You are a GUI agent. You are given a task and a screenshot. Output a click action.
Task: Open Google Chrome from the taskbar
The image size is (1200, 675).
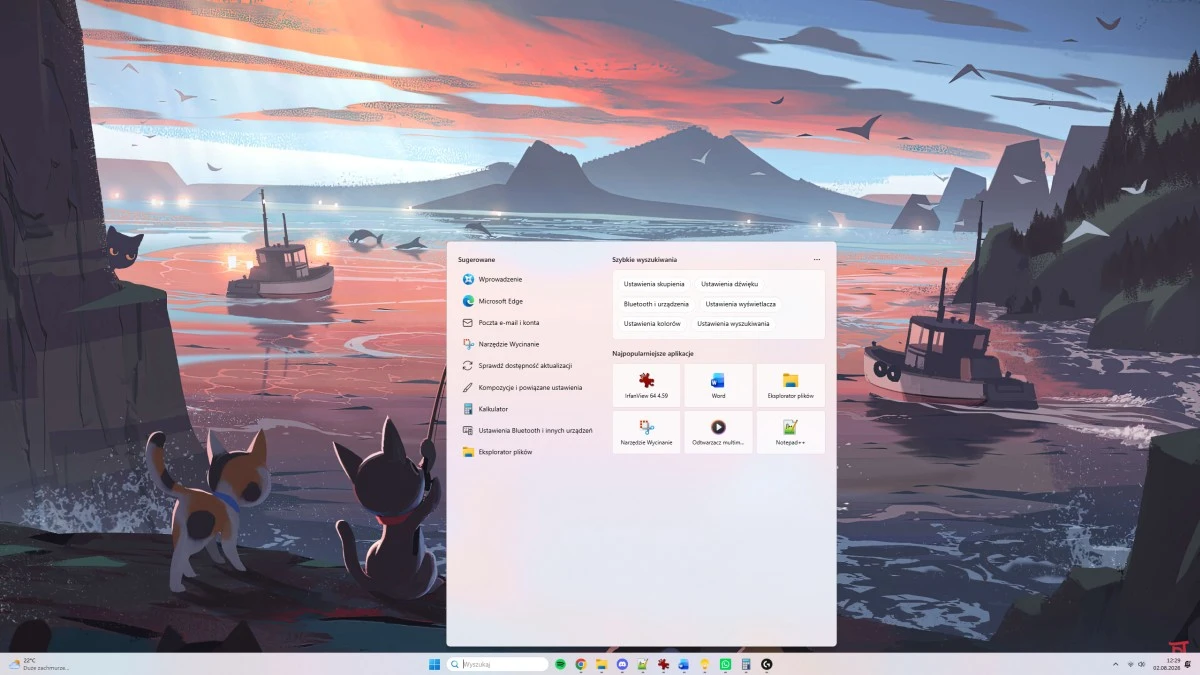coord(581,664)
